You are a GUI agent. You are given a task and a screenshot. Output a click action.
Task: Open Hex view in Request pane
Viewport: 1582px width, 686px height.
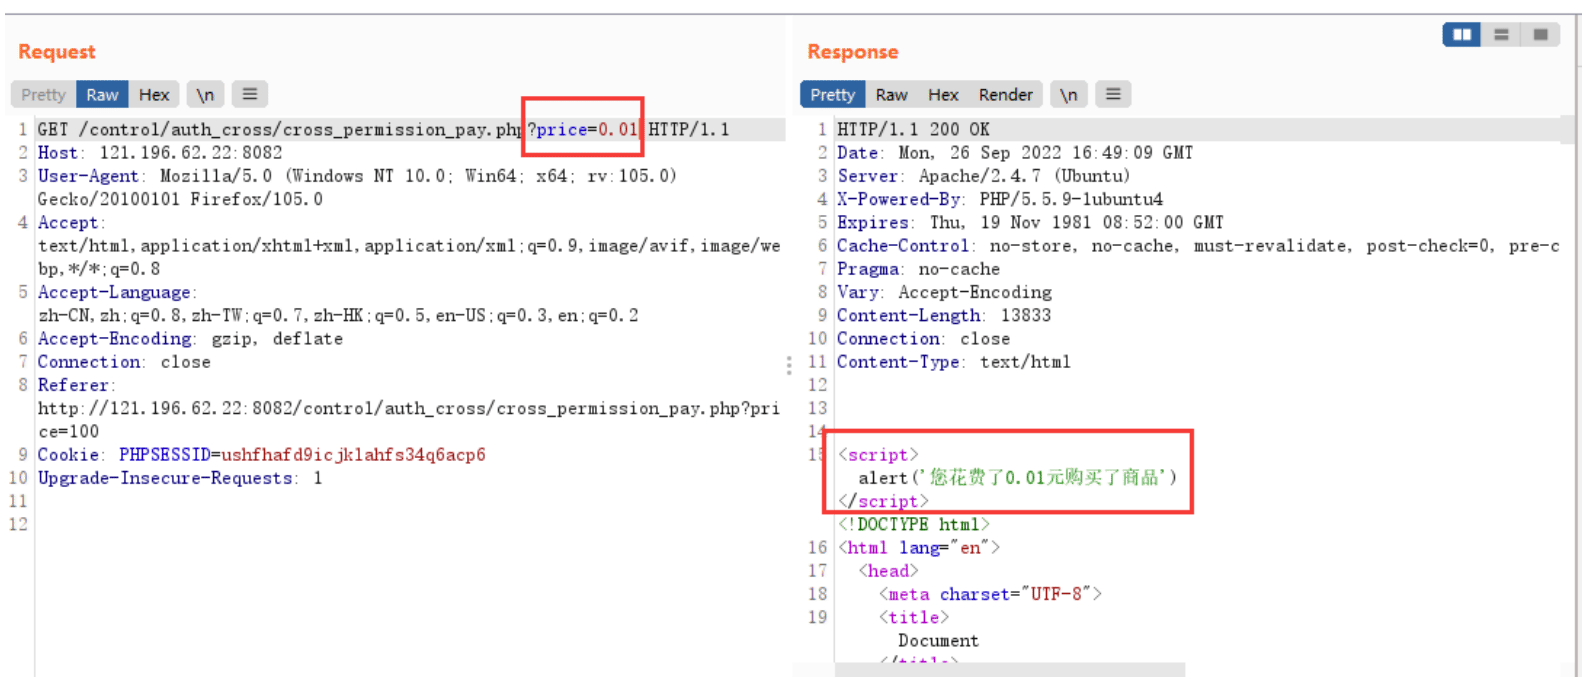[154, 94]
